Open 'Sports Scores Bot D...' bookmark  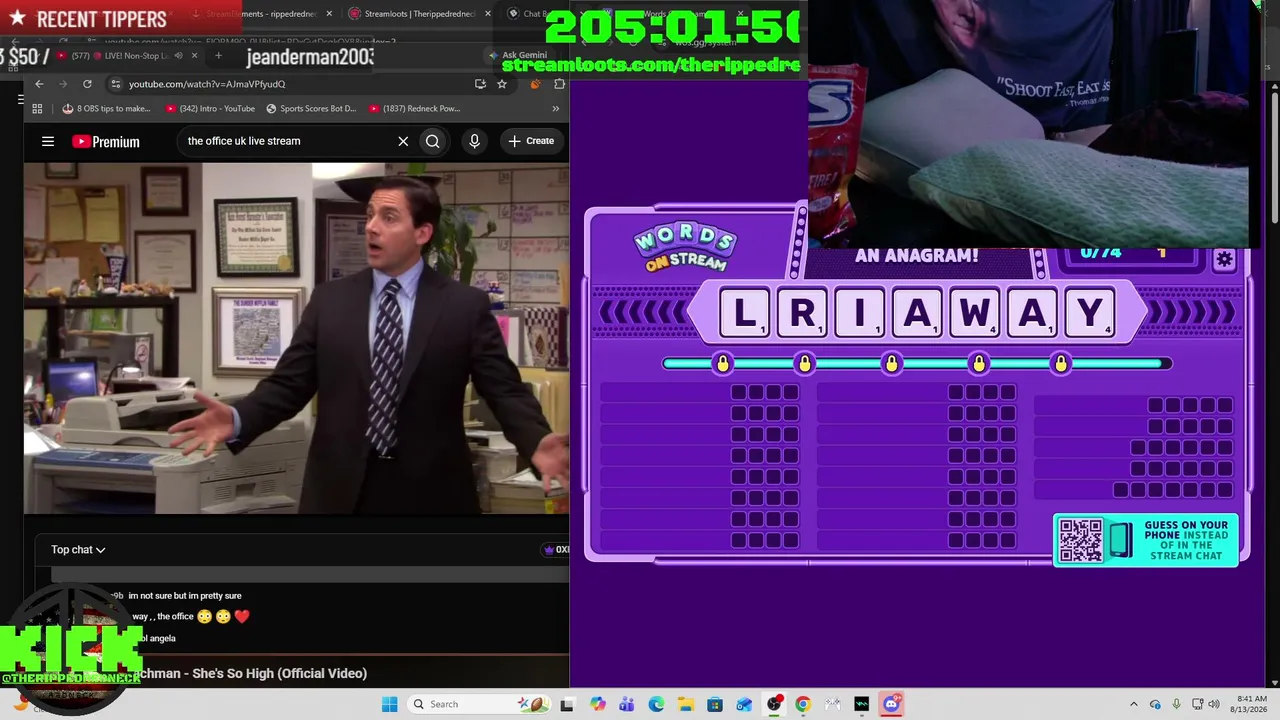coord(310,108)
